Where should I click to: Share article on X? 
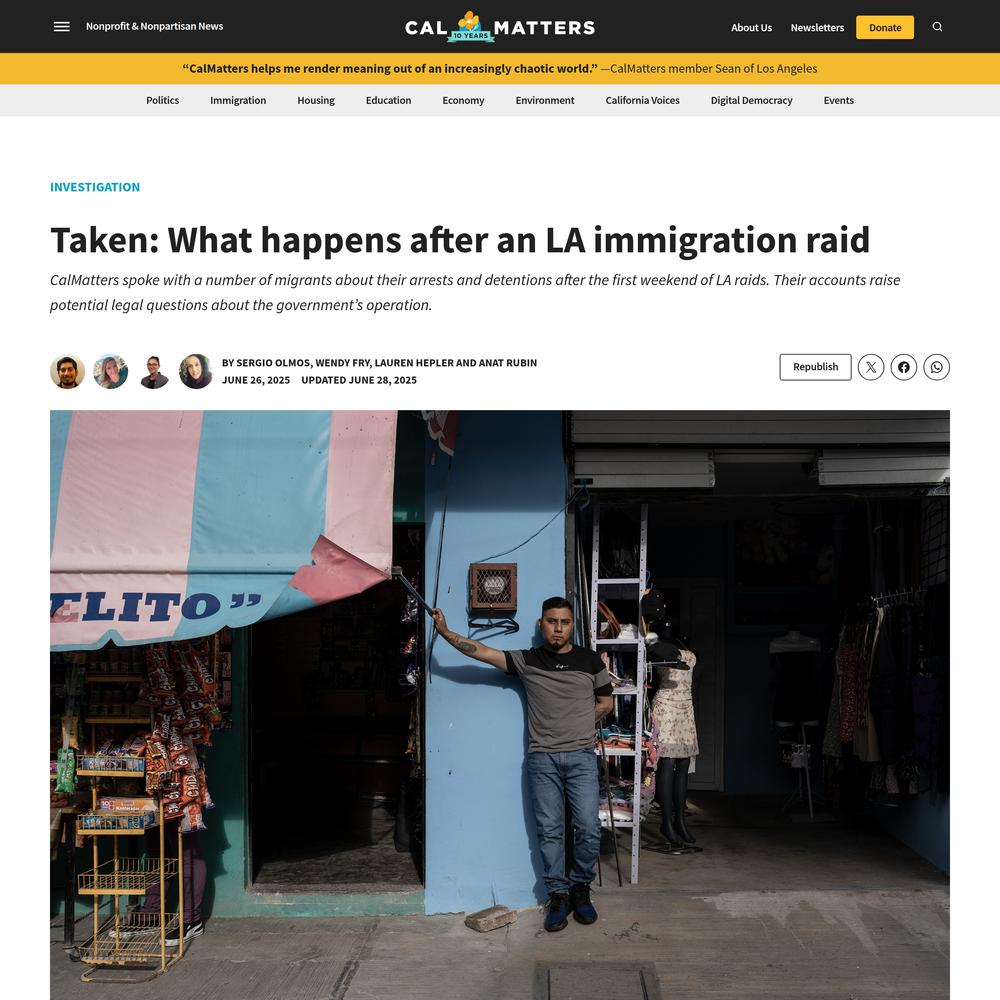pyautogui.click(x=871, y=367)
